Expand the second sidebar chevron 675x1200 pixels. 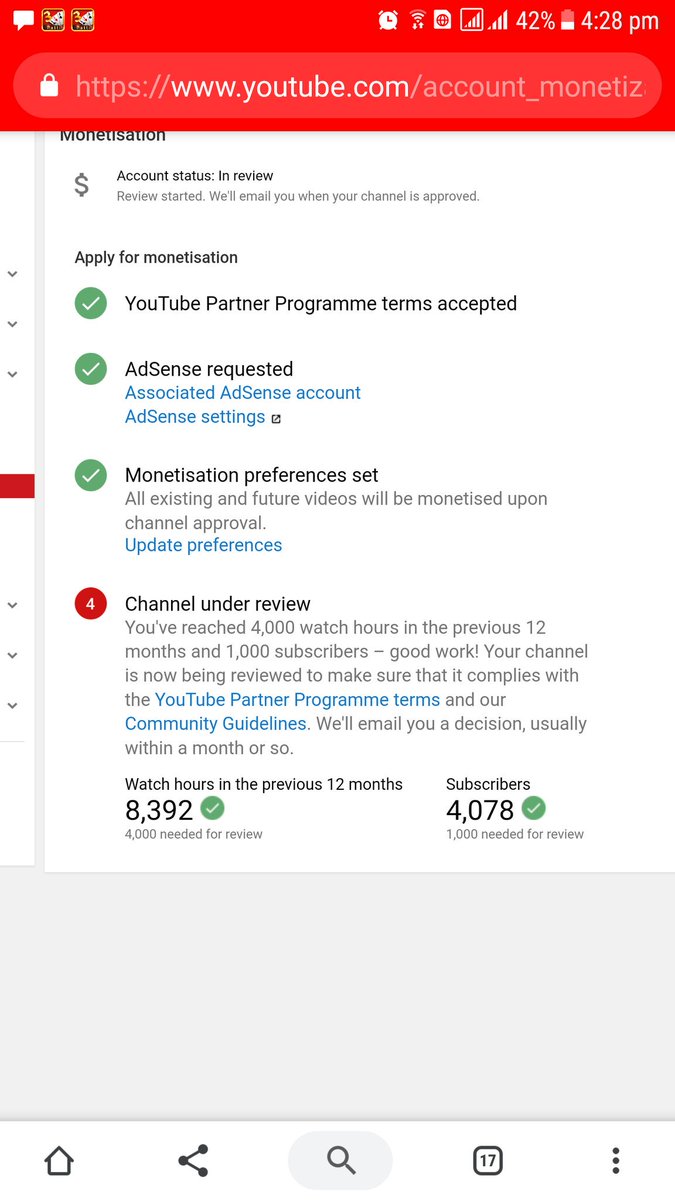coord(13,324)
